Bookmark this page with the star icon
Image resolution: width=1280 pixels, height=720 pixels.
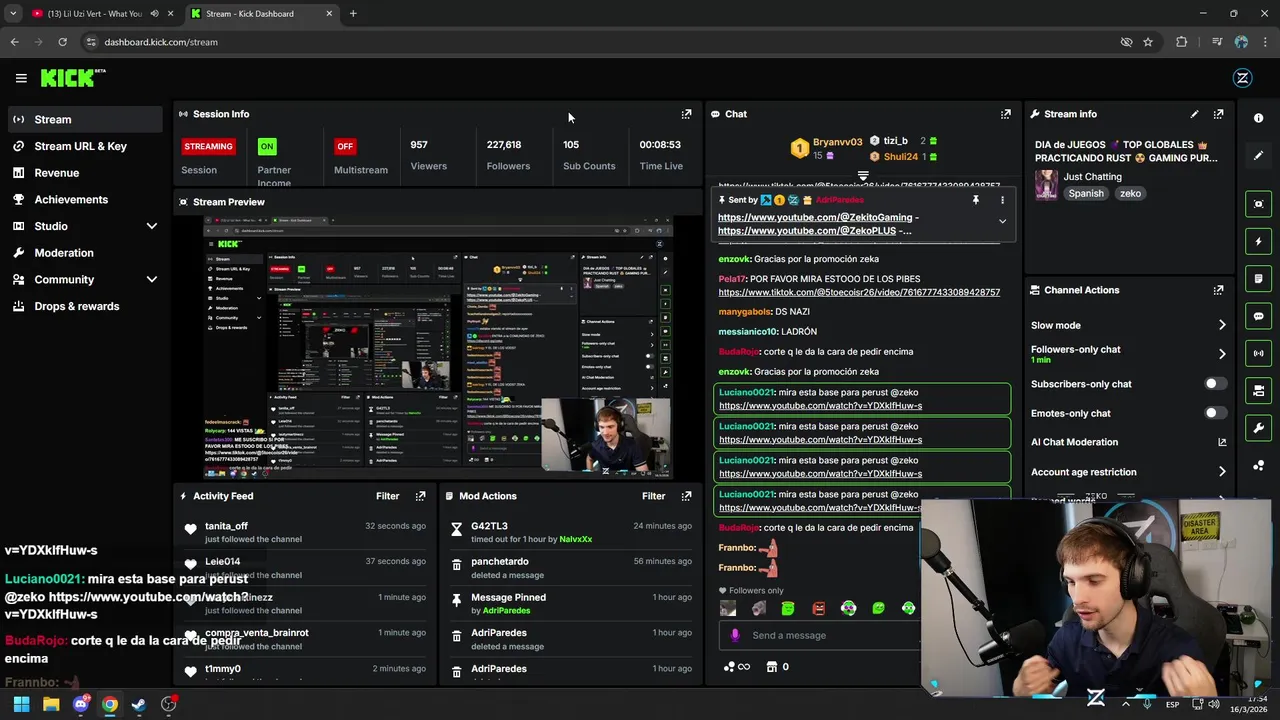point(1148,42)
